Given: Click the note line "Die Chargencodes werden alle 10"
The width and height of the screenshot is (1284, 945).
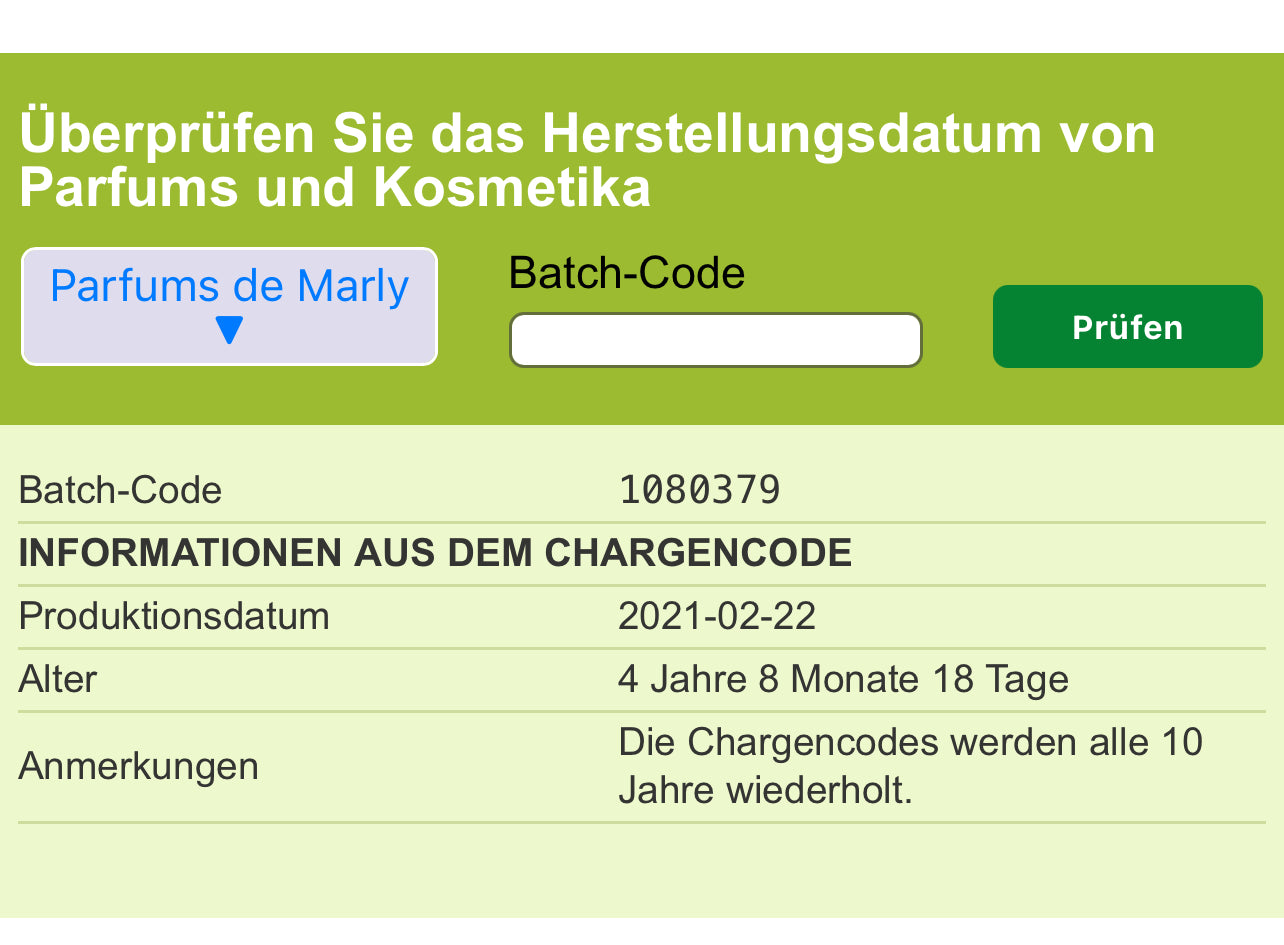Looking at the screenshot, I should [910, 743].
